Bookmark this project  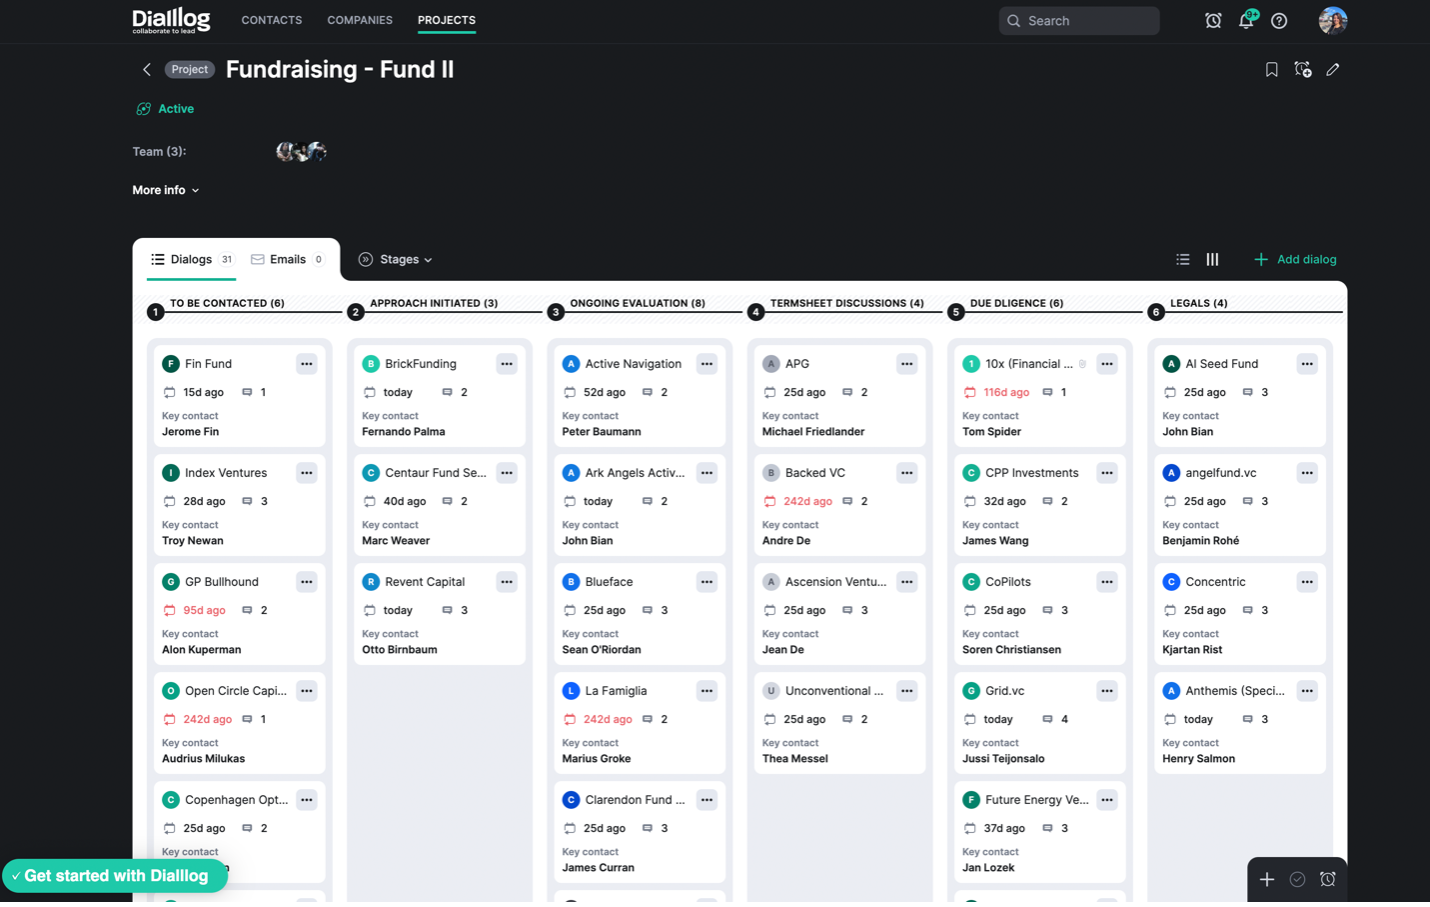click(1271, 70)
